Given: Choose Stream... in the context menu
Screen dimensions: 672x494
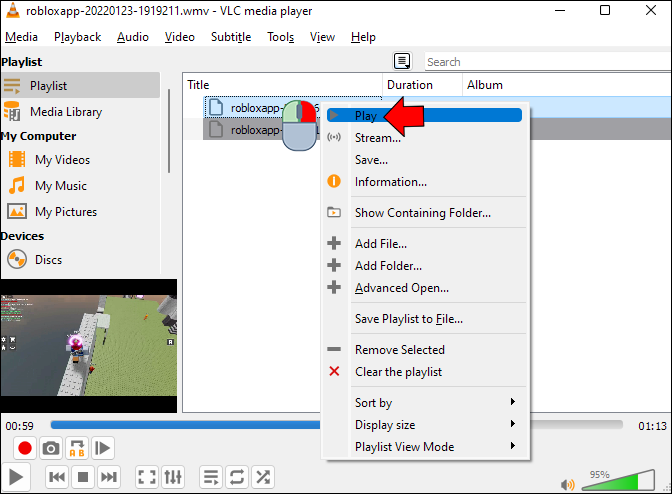Looking at the screenshot, I should pyautogui.click(x=424, y=138).
